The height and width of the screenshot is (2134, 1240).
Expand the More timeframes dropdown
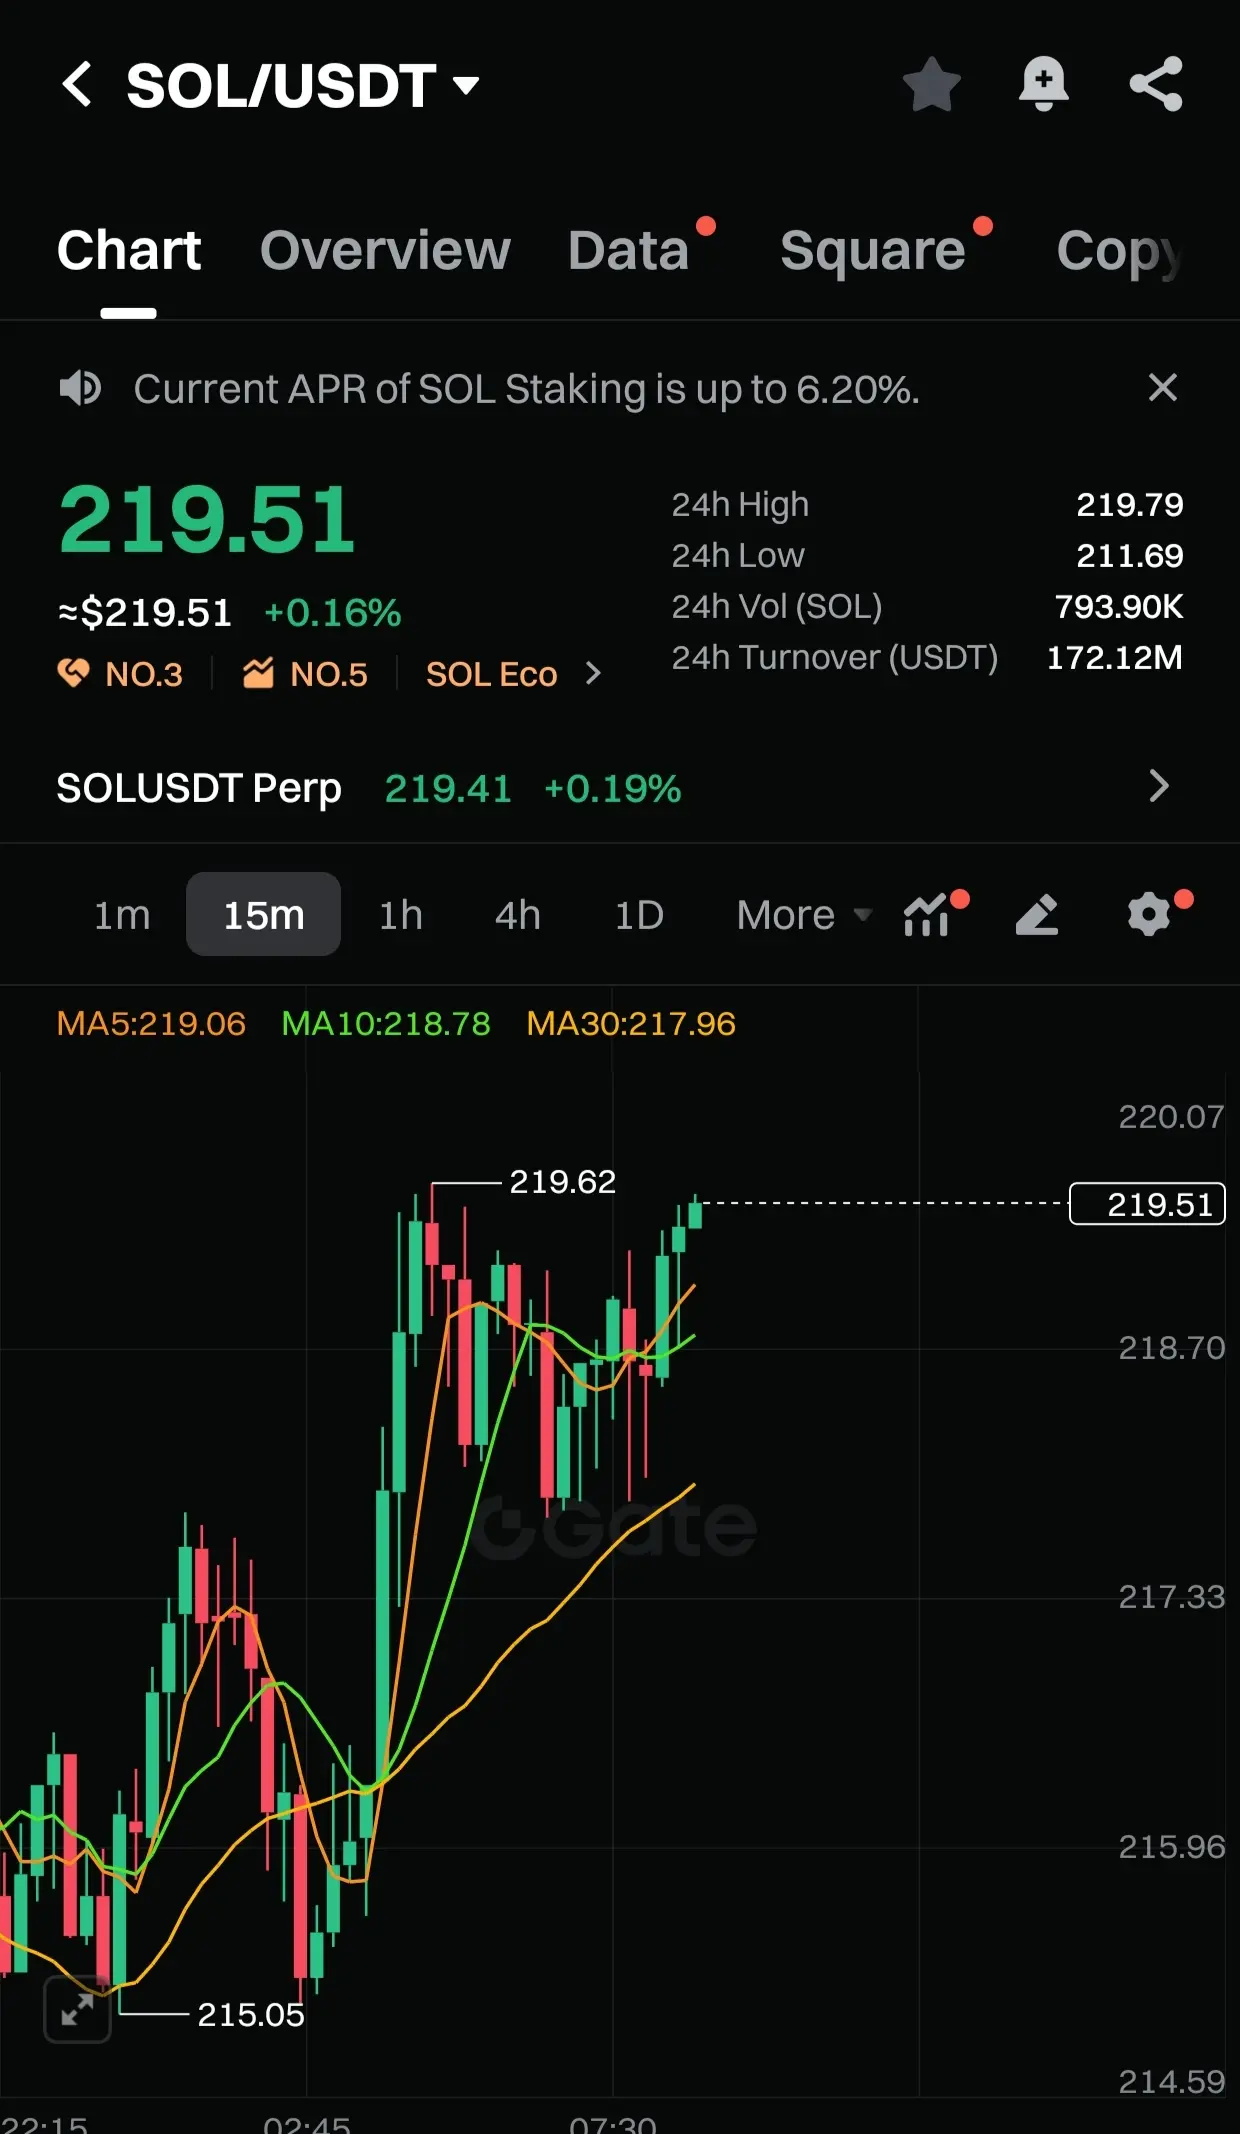tap(804, 914)
